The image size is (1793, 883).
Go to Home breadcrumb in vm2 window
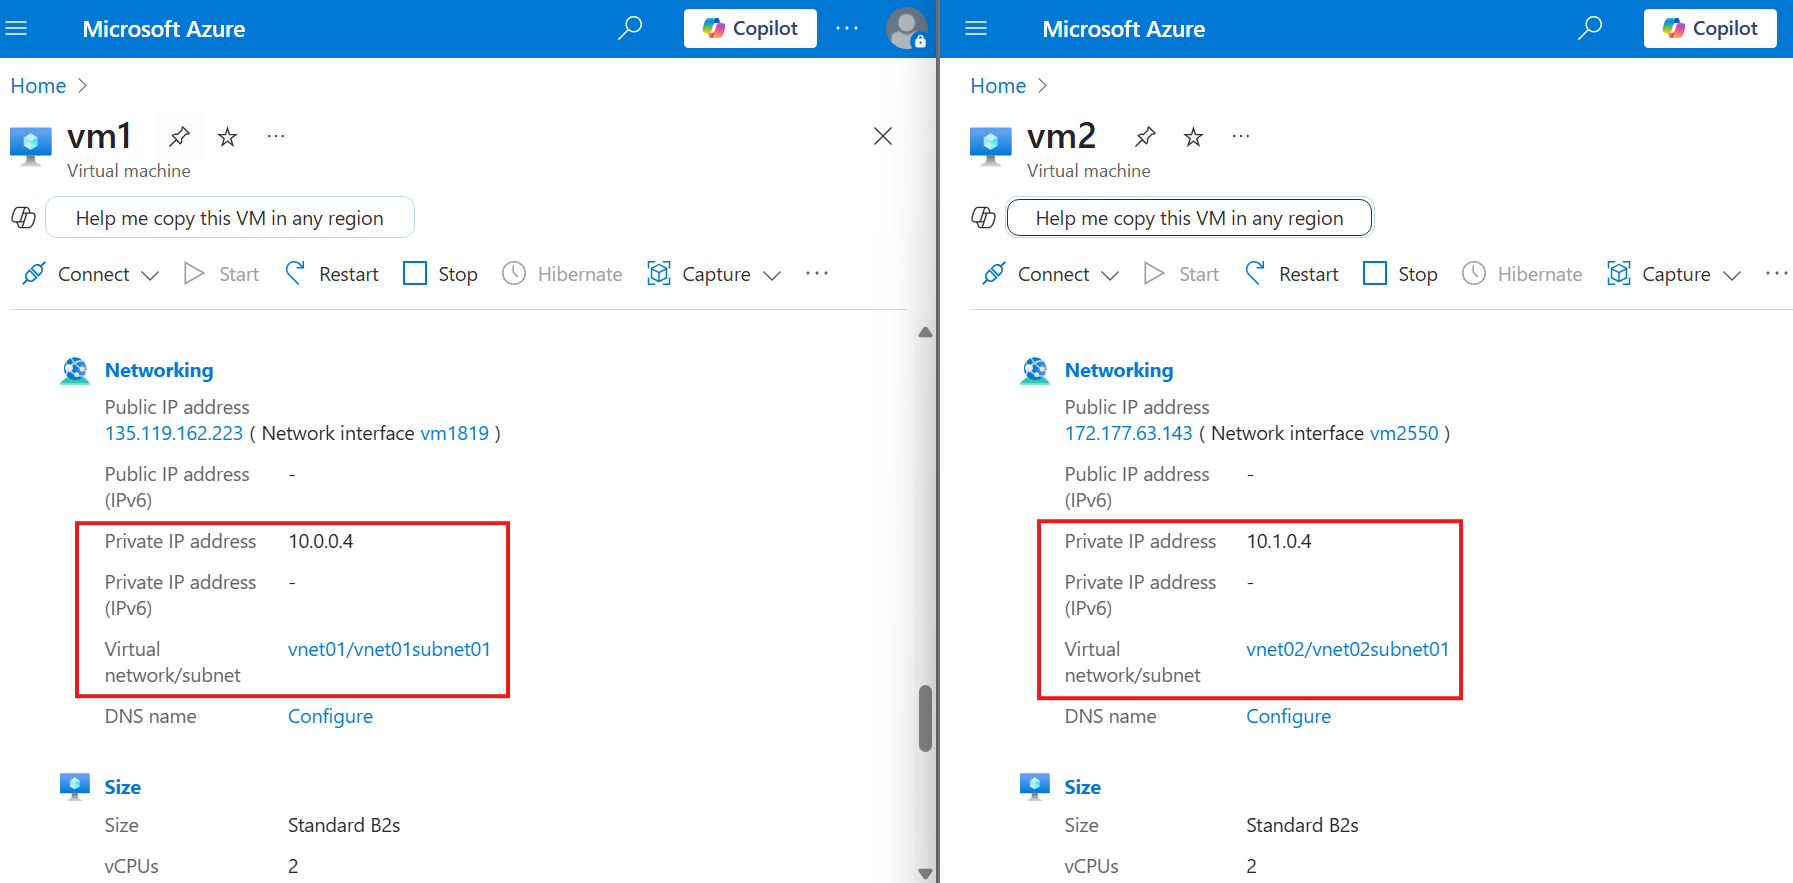click(x=998, y=86)
